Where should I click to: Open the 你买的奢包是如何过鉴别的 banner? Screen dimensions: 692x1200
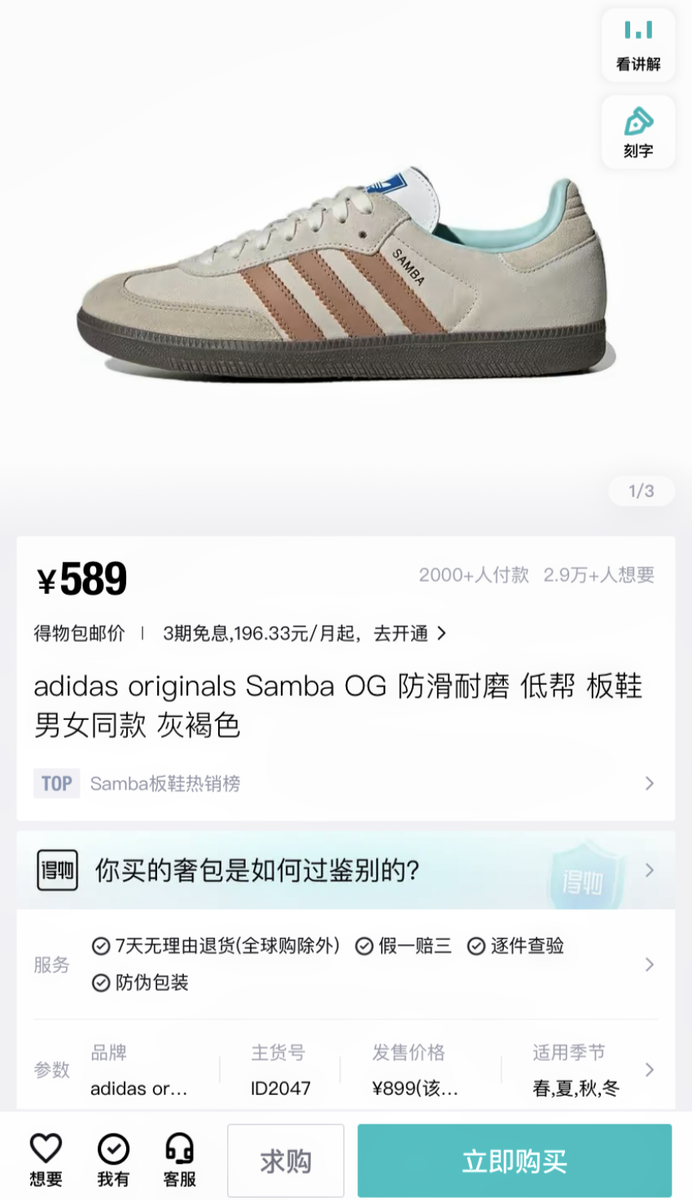(346, 870)
